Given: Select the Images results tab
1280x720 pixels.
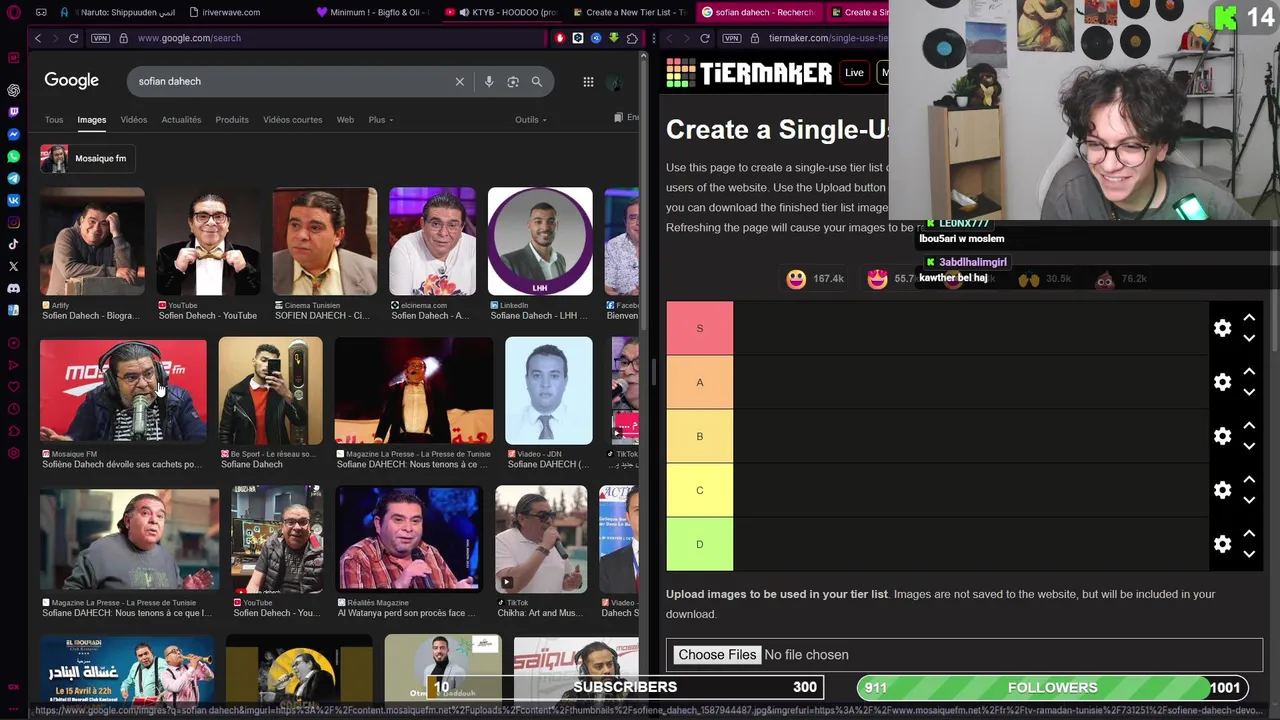Looking at the screenshot, I should 91,120.
